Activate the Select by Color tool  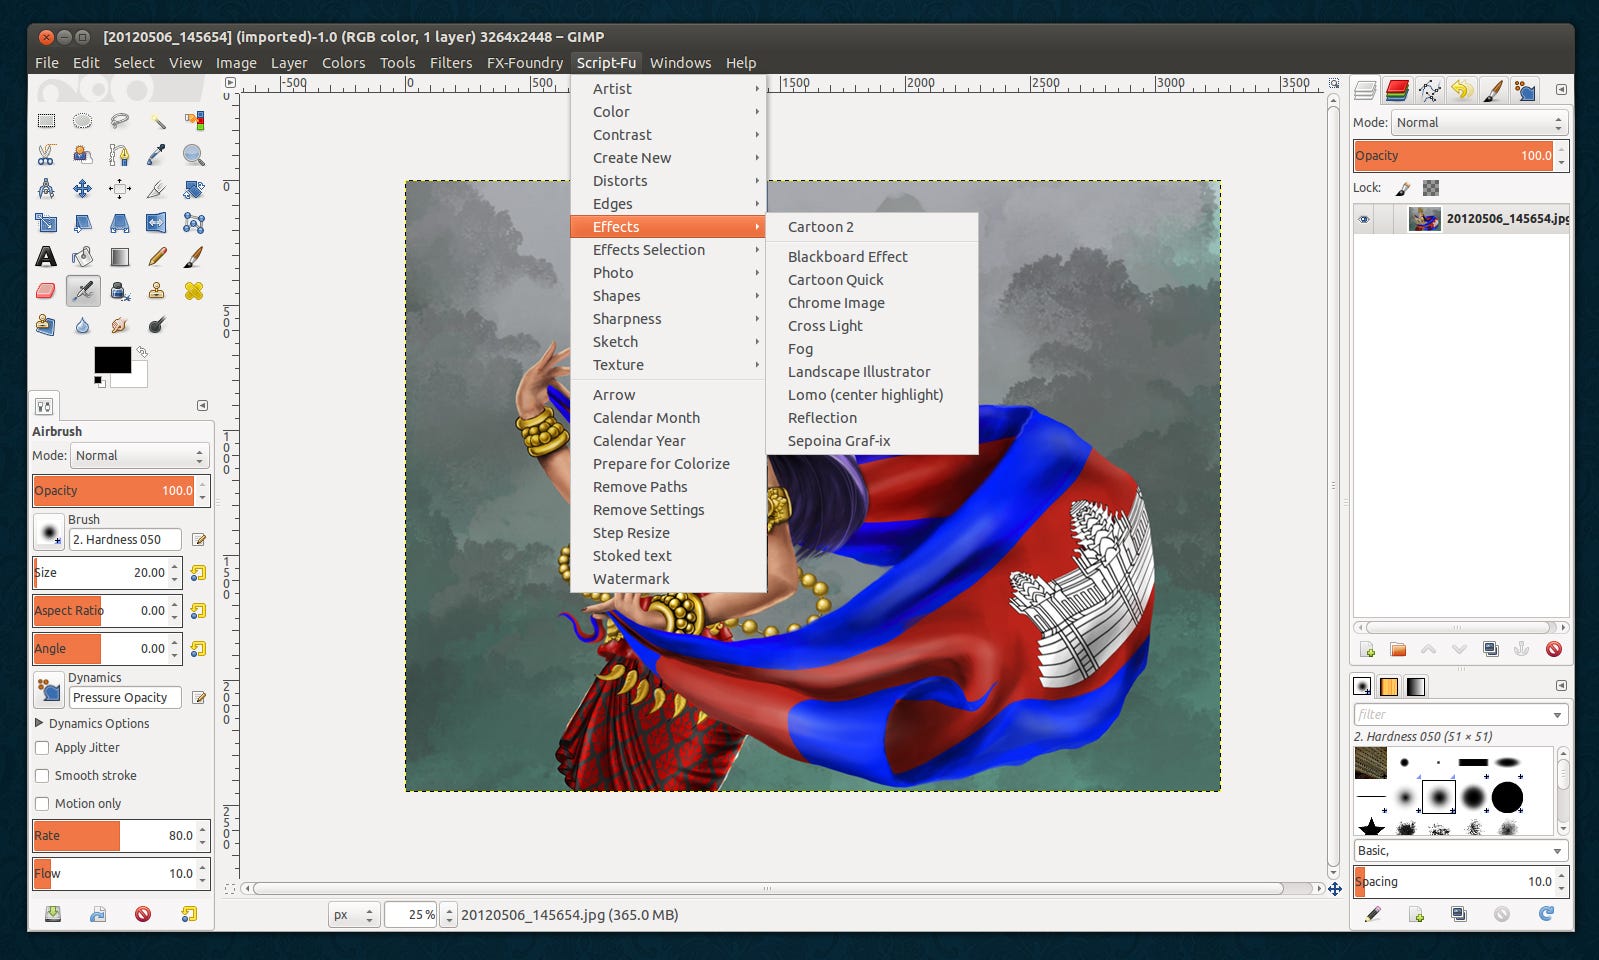pos(194,121)
